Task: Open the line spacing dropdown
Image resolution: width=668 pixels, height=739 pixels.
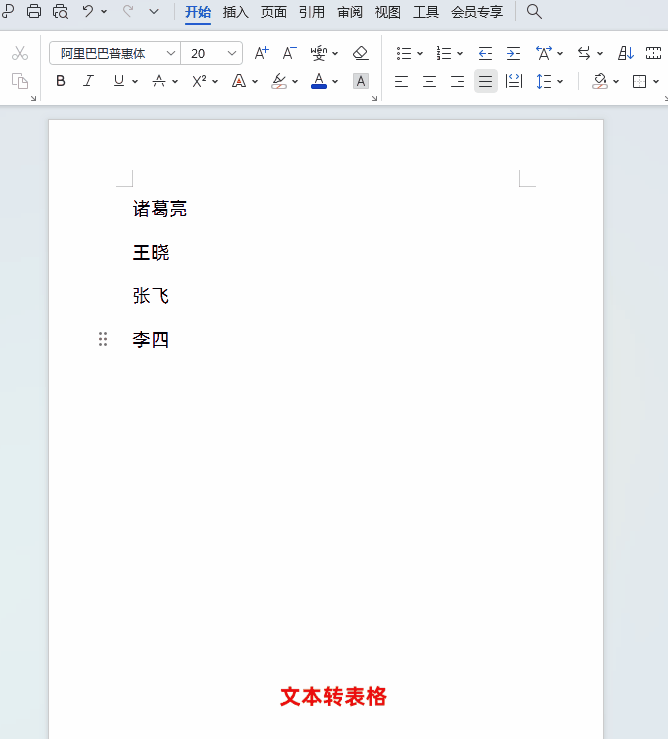Action: 549,81
